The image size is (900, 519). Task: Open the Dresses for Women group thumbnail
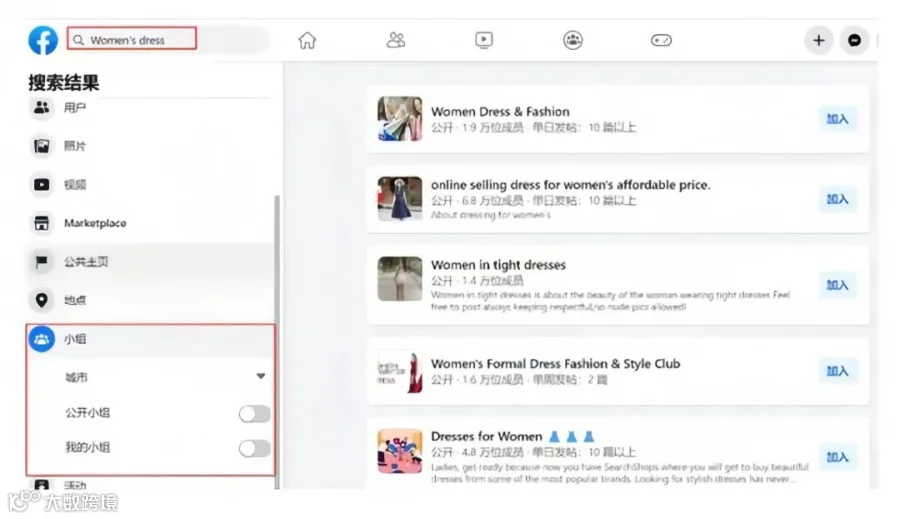[399, 451]
